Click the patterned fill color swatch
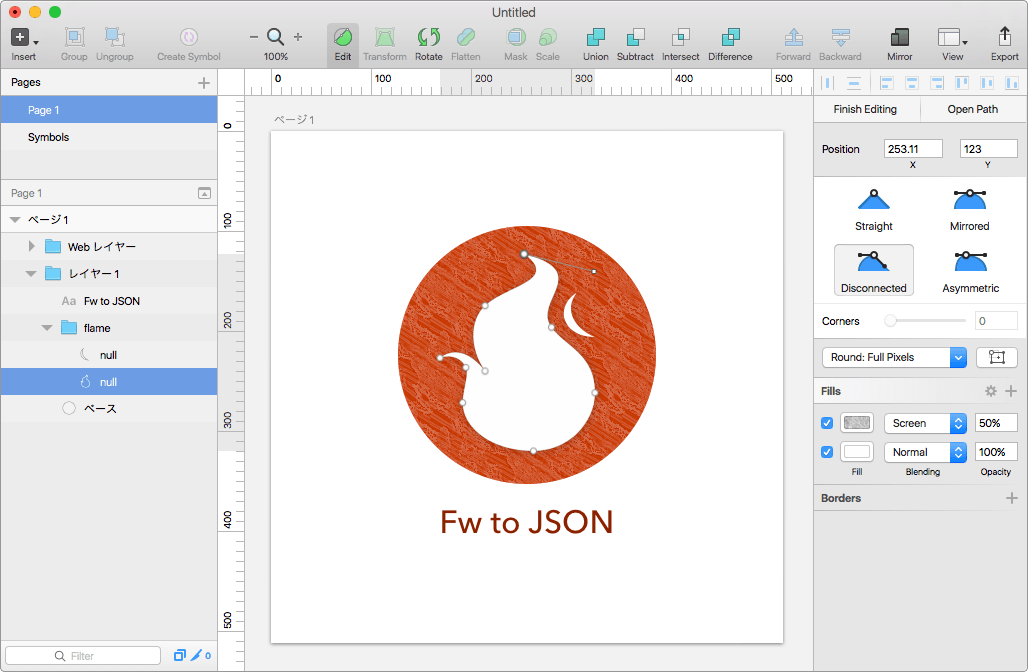1028x672 pixels. pos(857,423)
